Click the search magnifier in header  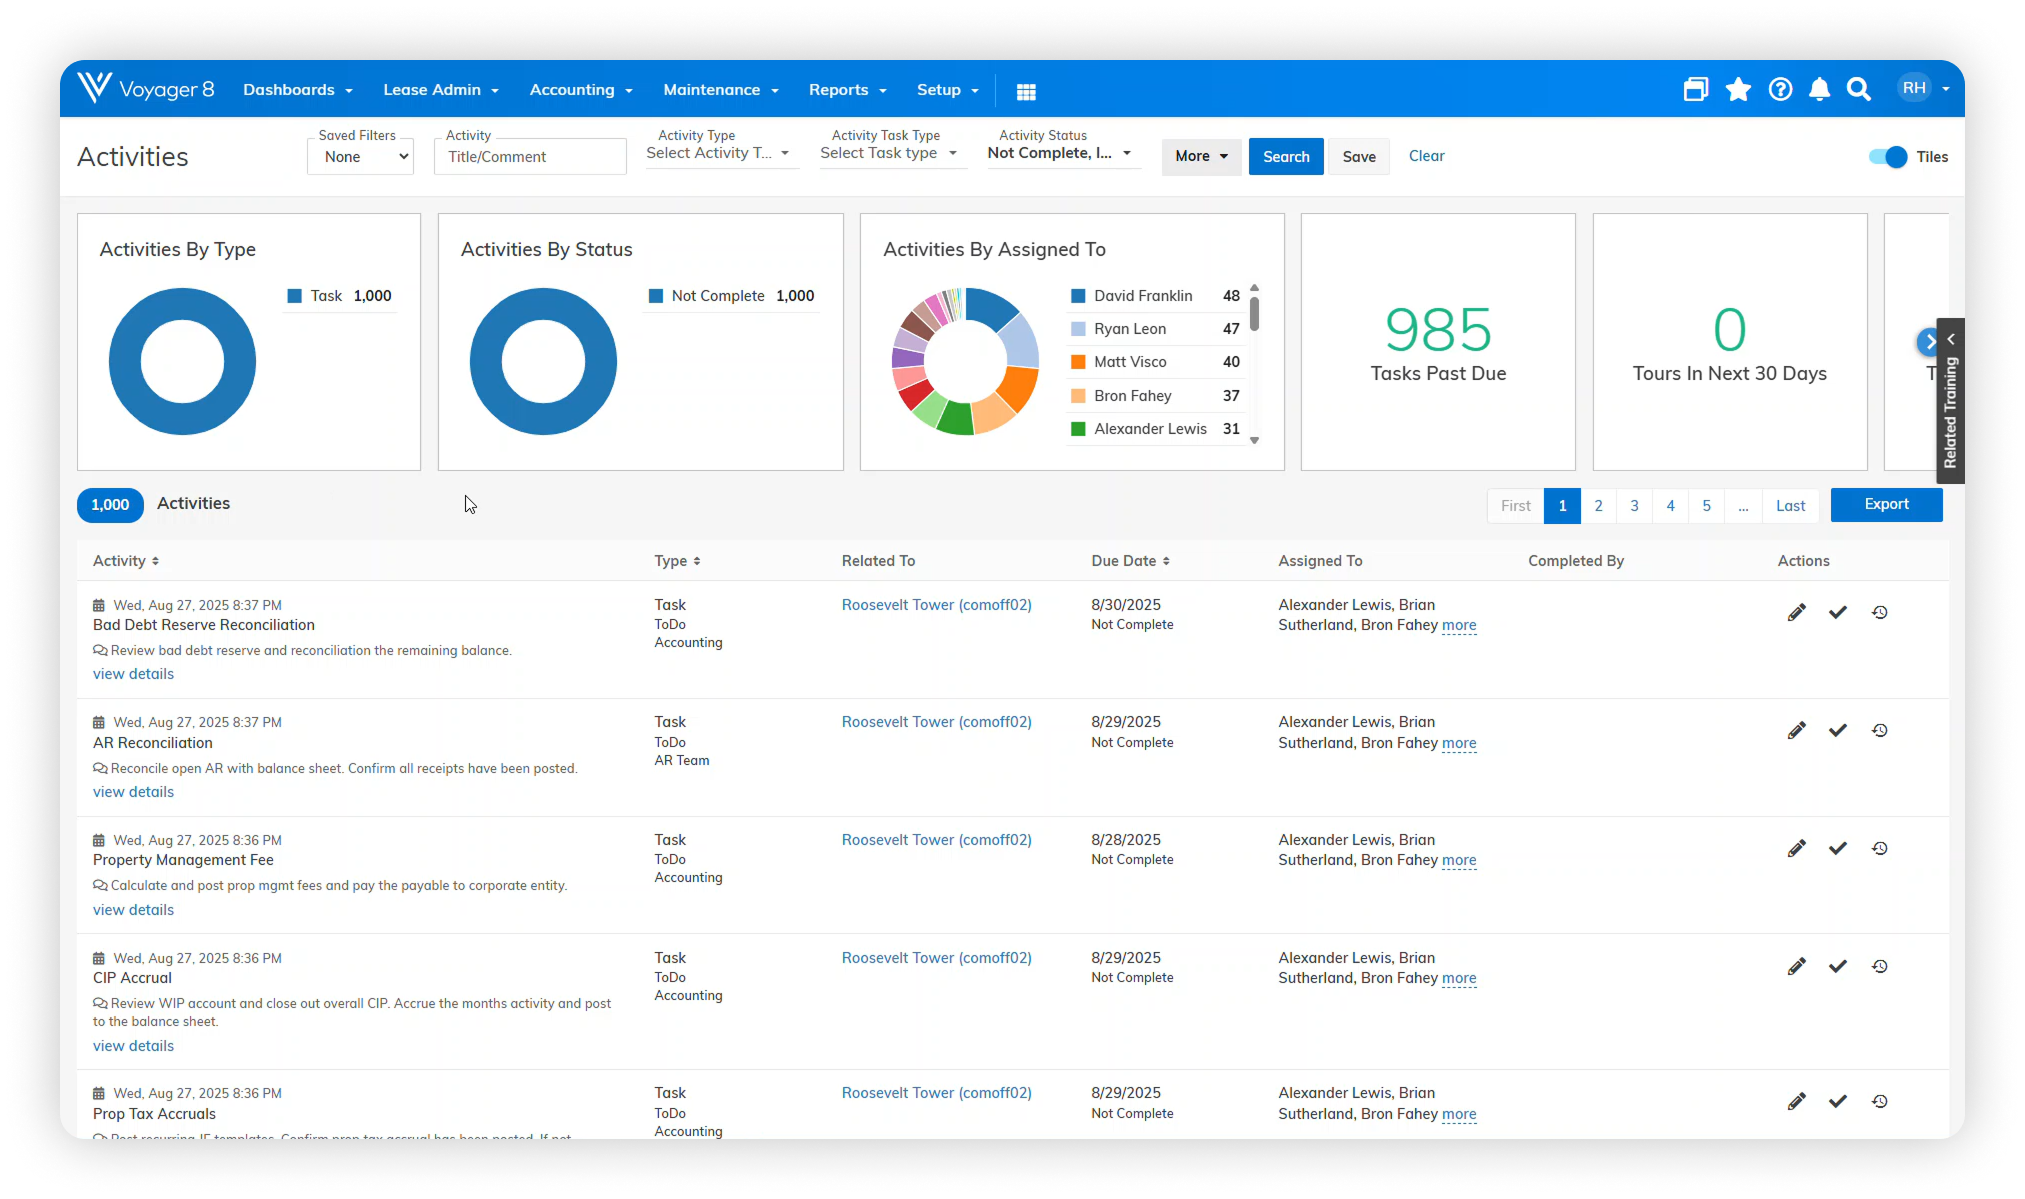(1858, 90)
